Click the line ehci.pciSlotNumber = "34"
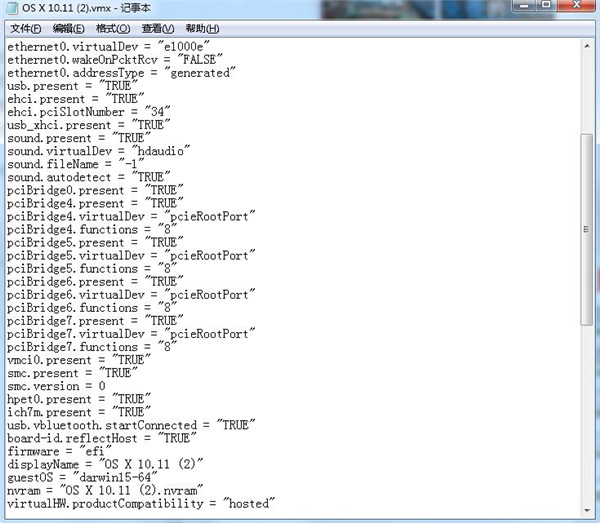Viewport: 600px width, 523px height. pos(89,112)
